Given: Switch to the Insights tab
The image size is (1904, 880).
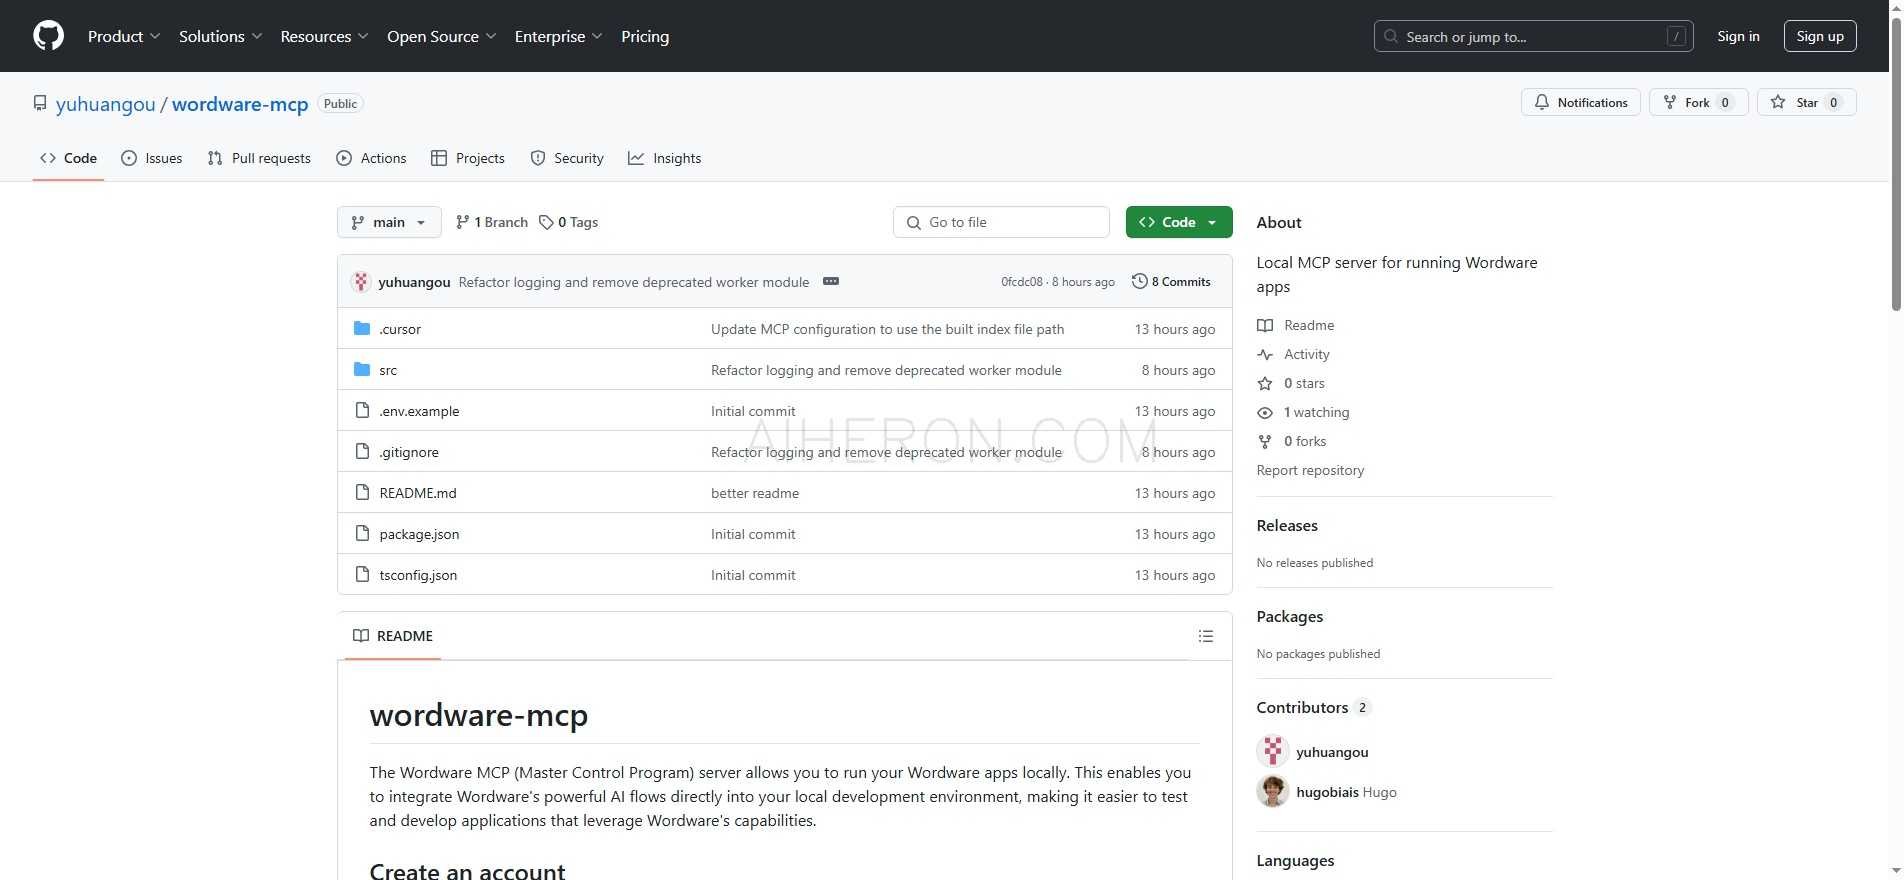Looking at the screenshot, I should [665, 158].
